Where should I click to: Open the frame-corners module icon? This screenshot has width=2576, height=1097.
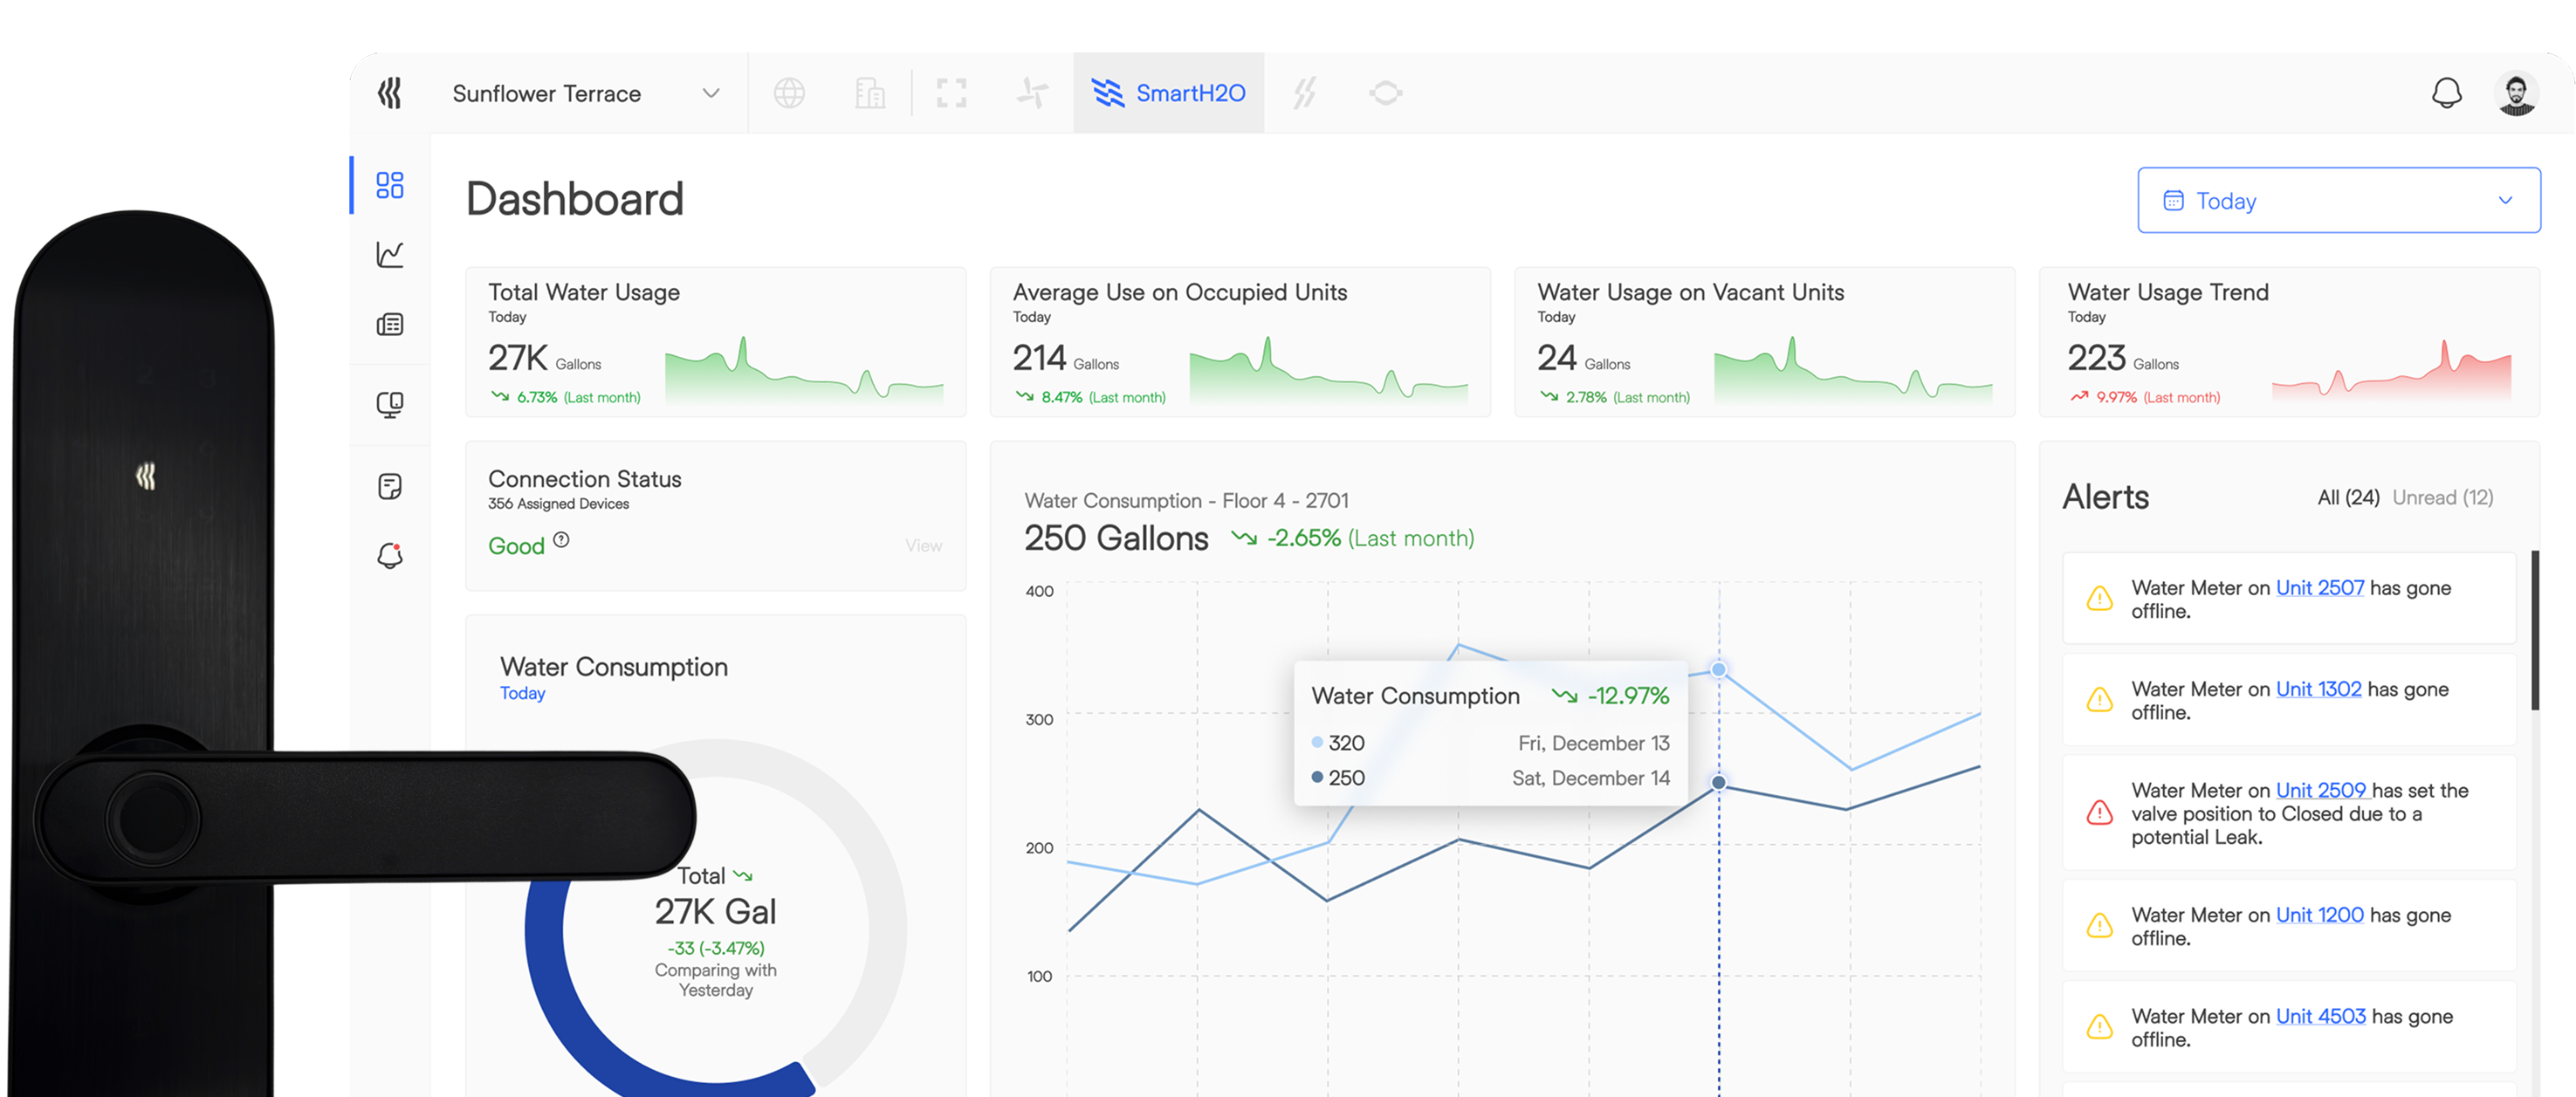951,93
